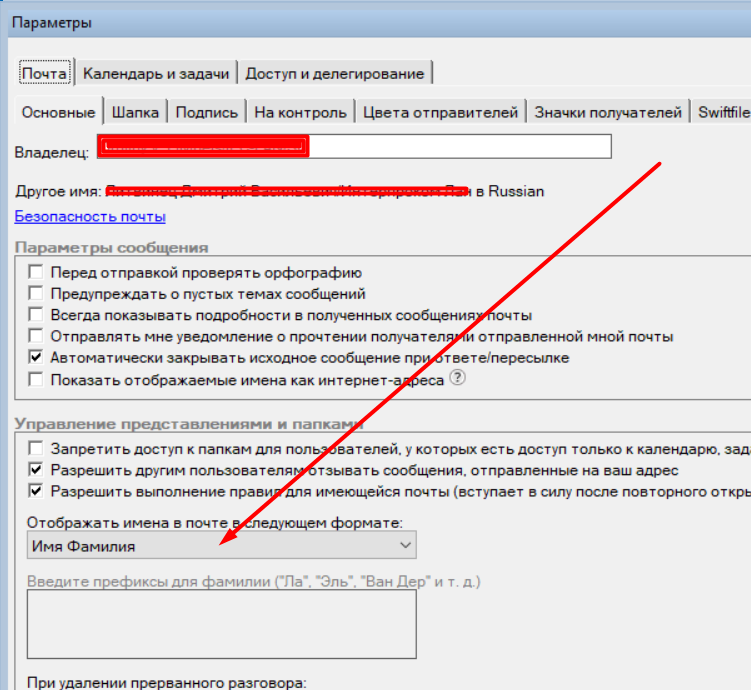This screenshot has width=751, height=690.
Task: Check Запретить доступ к папкам для пользователей
Action: (x=36, y=449)
